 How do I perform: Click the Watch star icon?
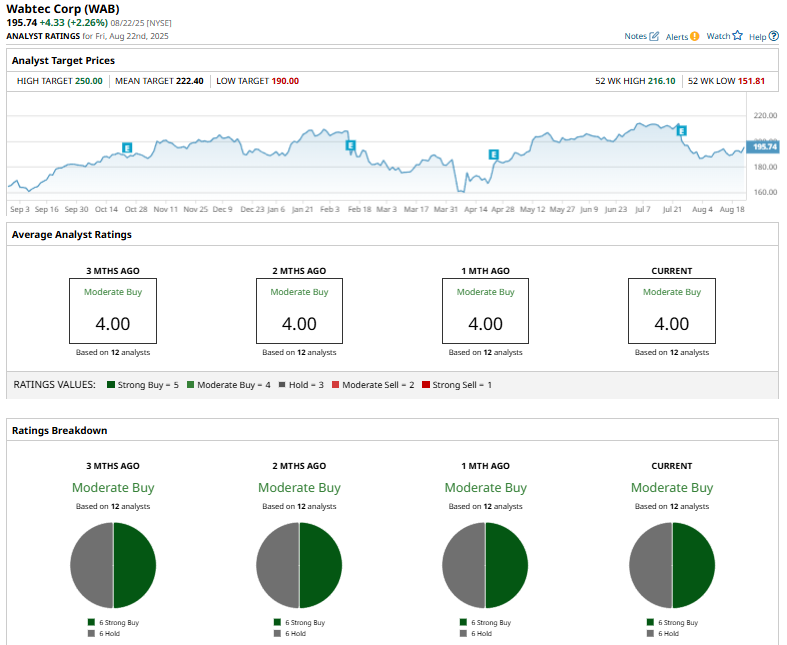pyautogui.click(x=737, y=36)
